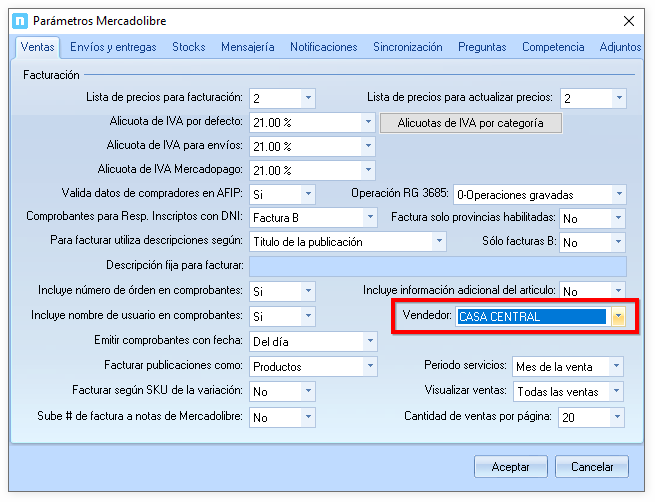Image resolution: width=655 pixels, height=502 pixels.
Task: Click the app logo icon in title bar
Action: pos(18,20)
